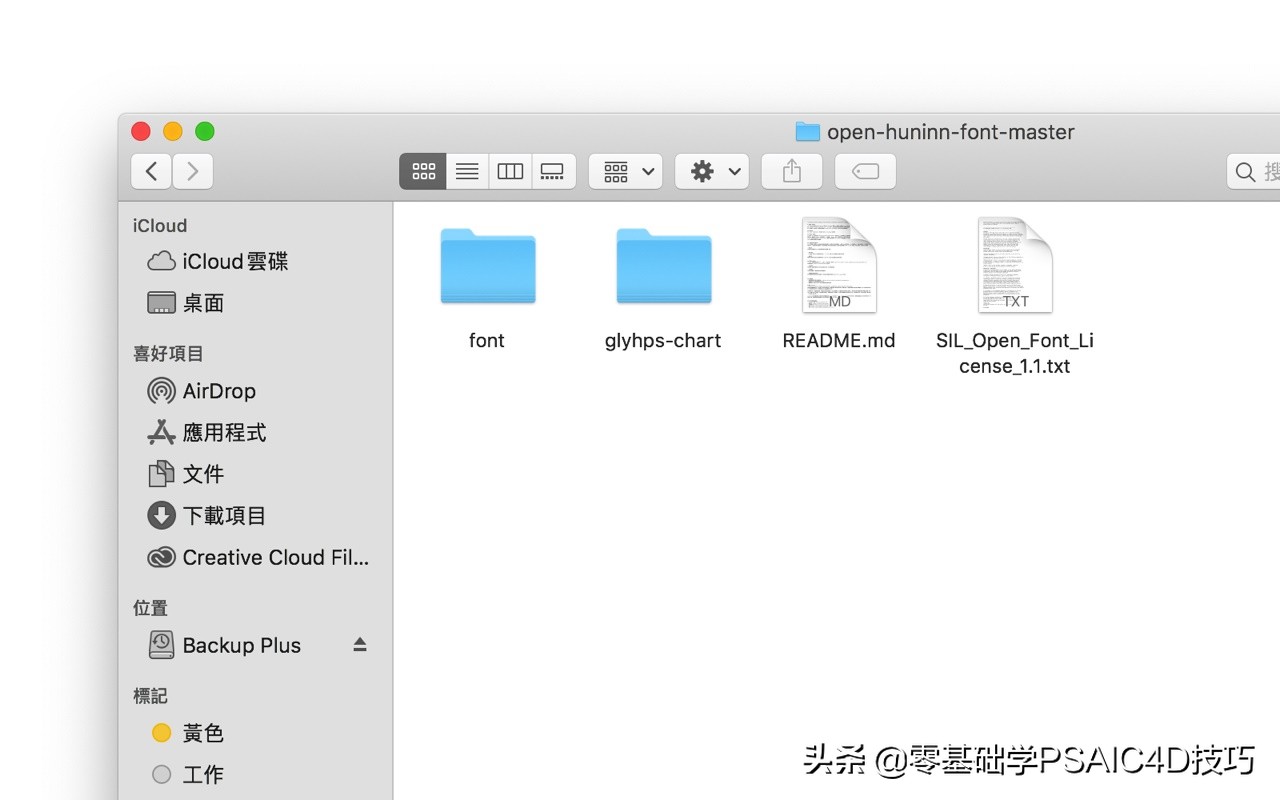The image size is (1280, 800).
Task: Click the iCloud section header
Action: [160, 226]
